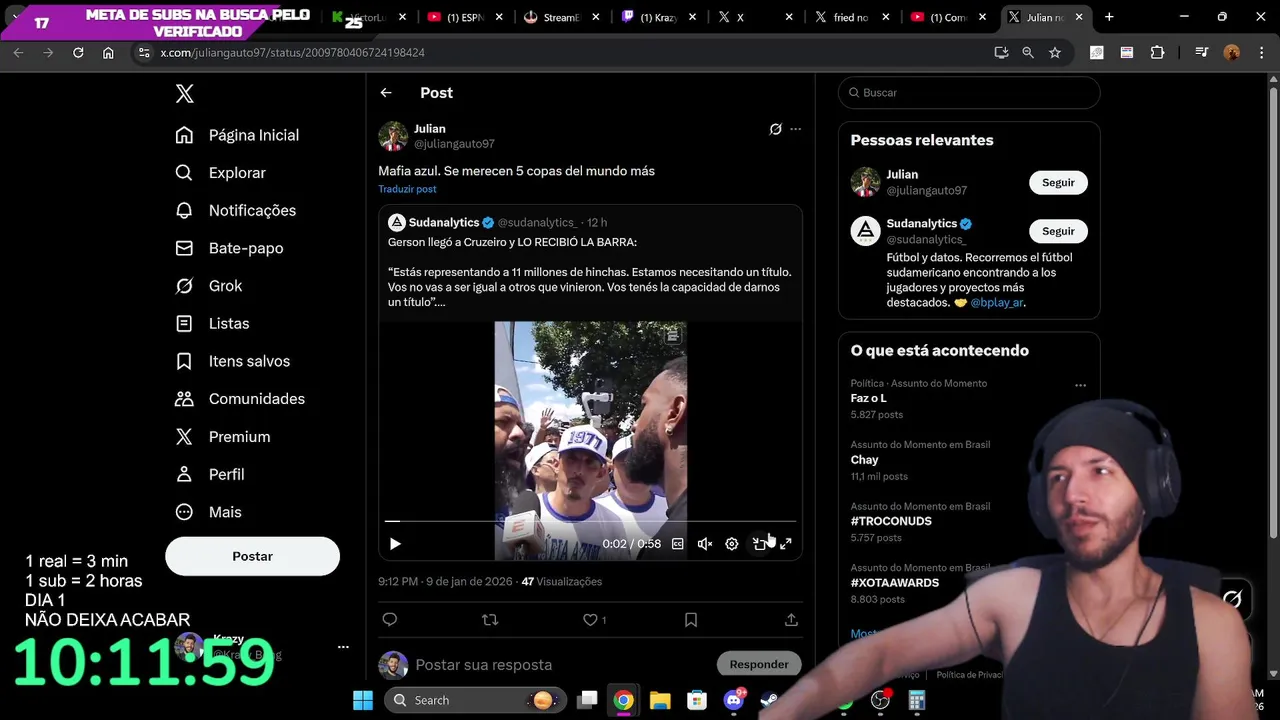The image size is (1280, 720).
Task: Toggle video captions
Action: [x=678, y=544]
